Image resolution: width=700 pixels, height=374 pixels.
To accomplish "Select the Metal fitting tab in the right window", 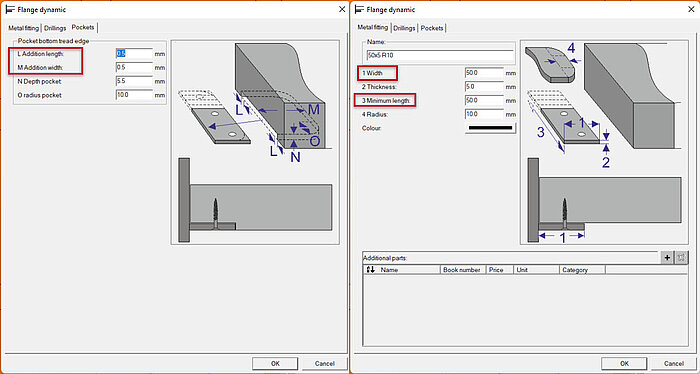I will [373, 27].
